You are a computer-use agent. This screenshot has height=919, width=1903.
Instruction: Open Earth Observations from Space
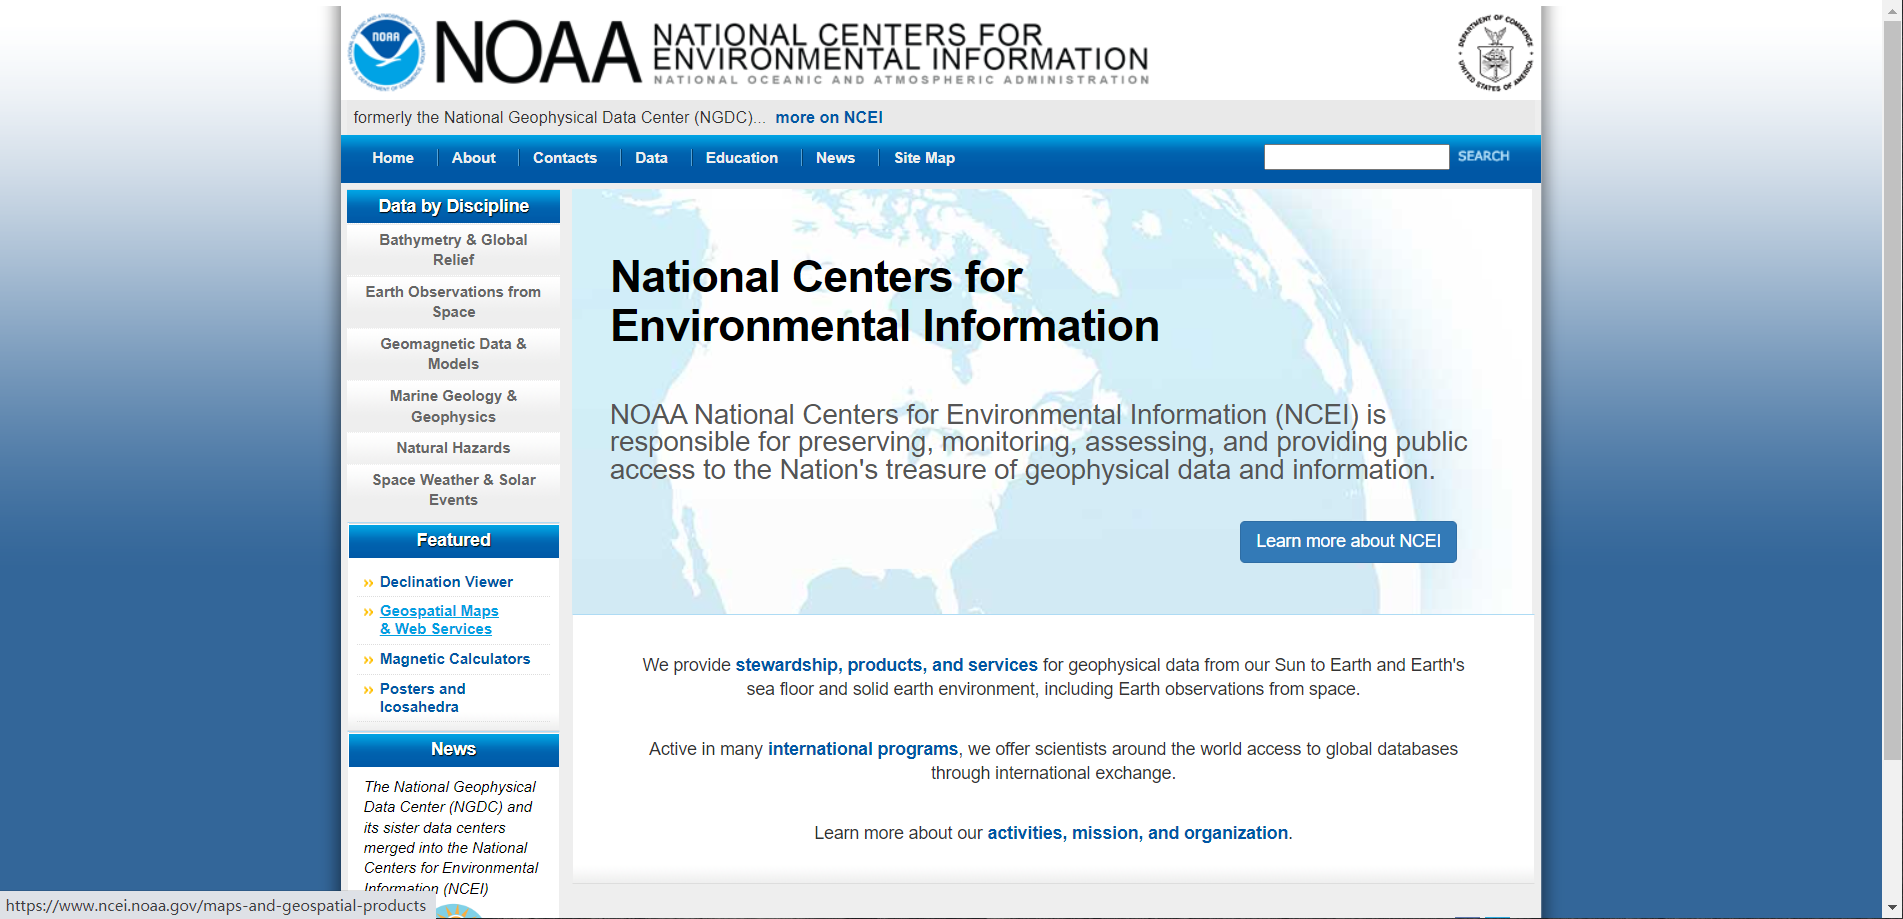[x=453, y=302]
